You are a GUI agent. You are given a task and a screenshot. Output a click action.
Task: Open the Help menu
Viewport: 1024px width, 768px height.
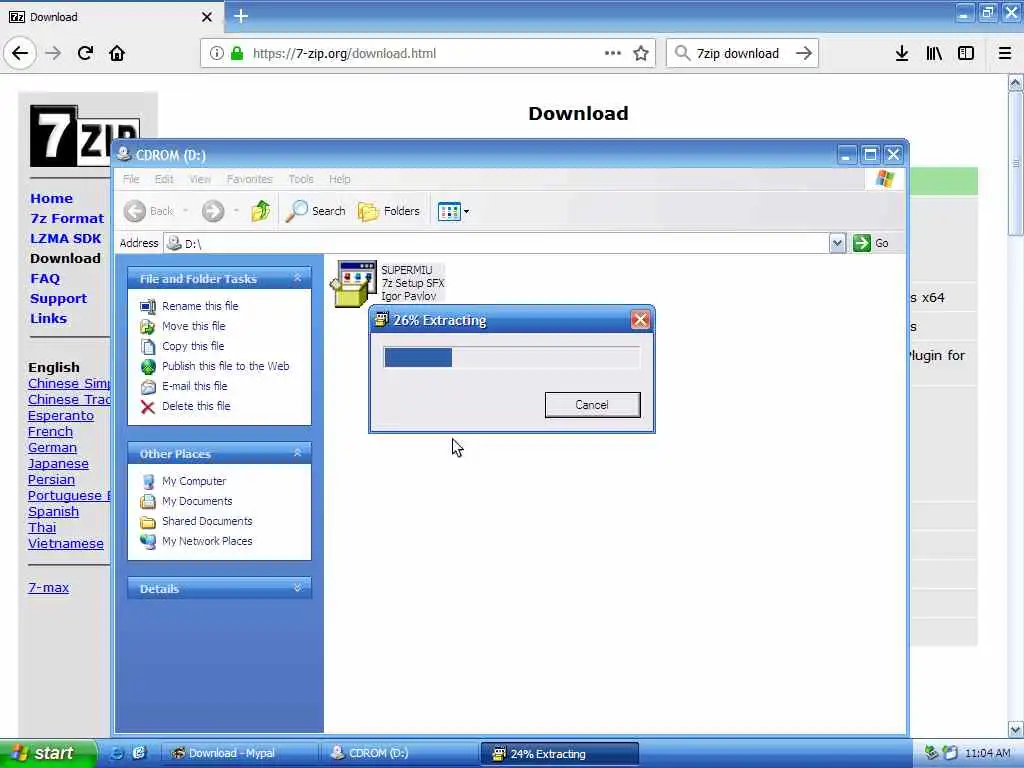340,179
